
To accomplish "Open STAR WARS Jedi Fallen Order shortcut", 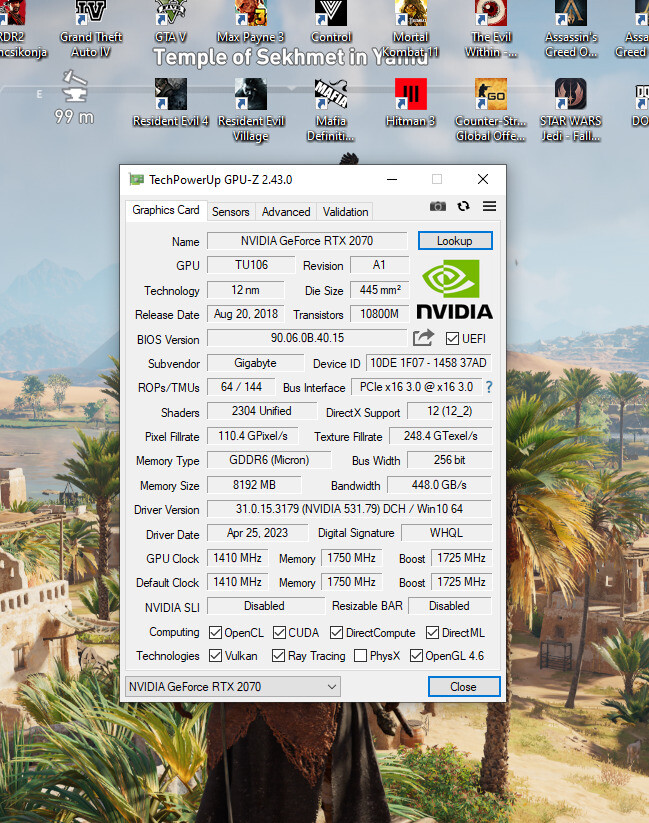I will pos(571,110).
